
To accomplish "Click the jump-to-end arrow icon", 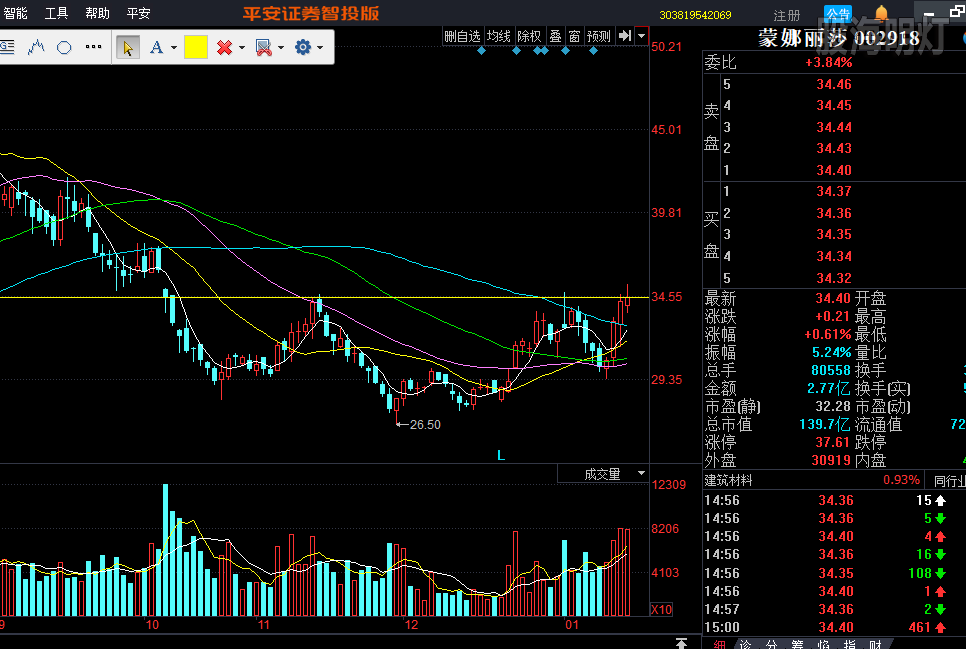I will coord(625,36).
